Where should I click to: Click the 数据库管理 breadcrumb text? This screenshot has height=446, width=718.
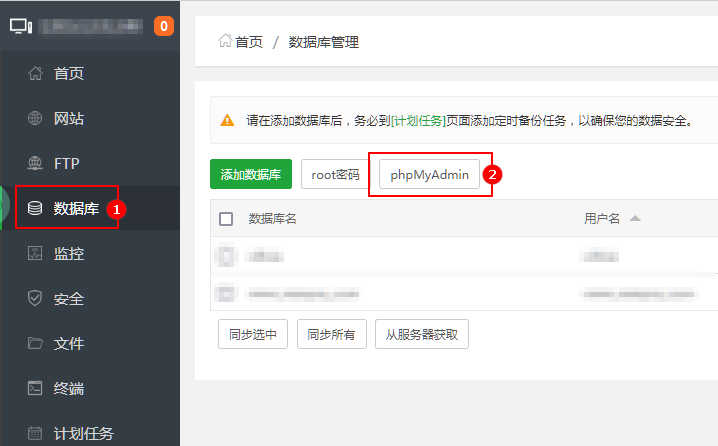click(x=324, y=42)
